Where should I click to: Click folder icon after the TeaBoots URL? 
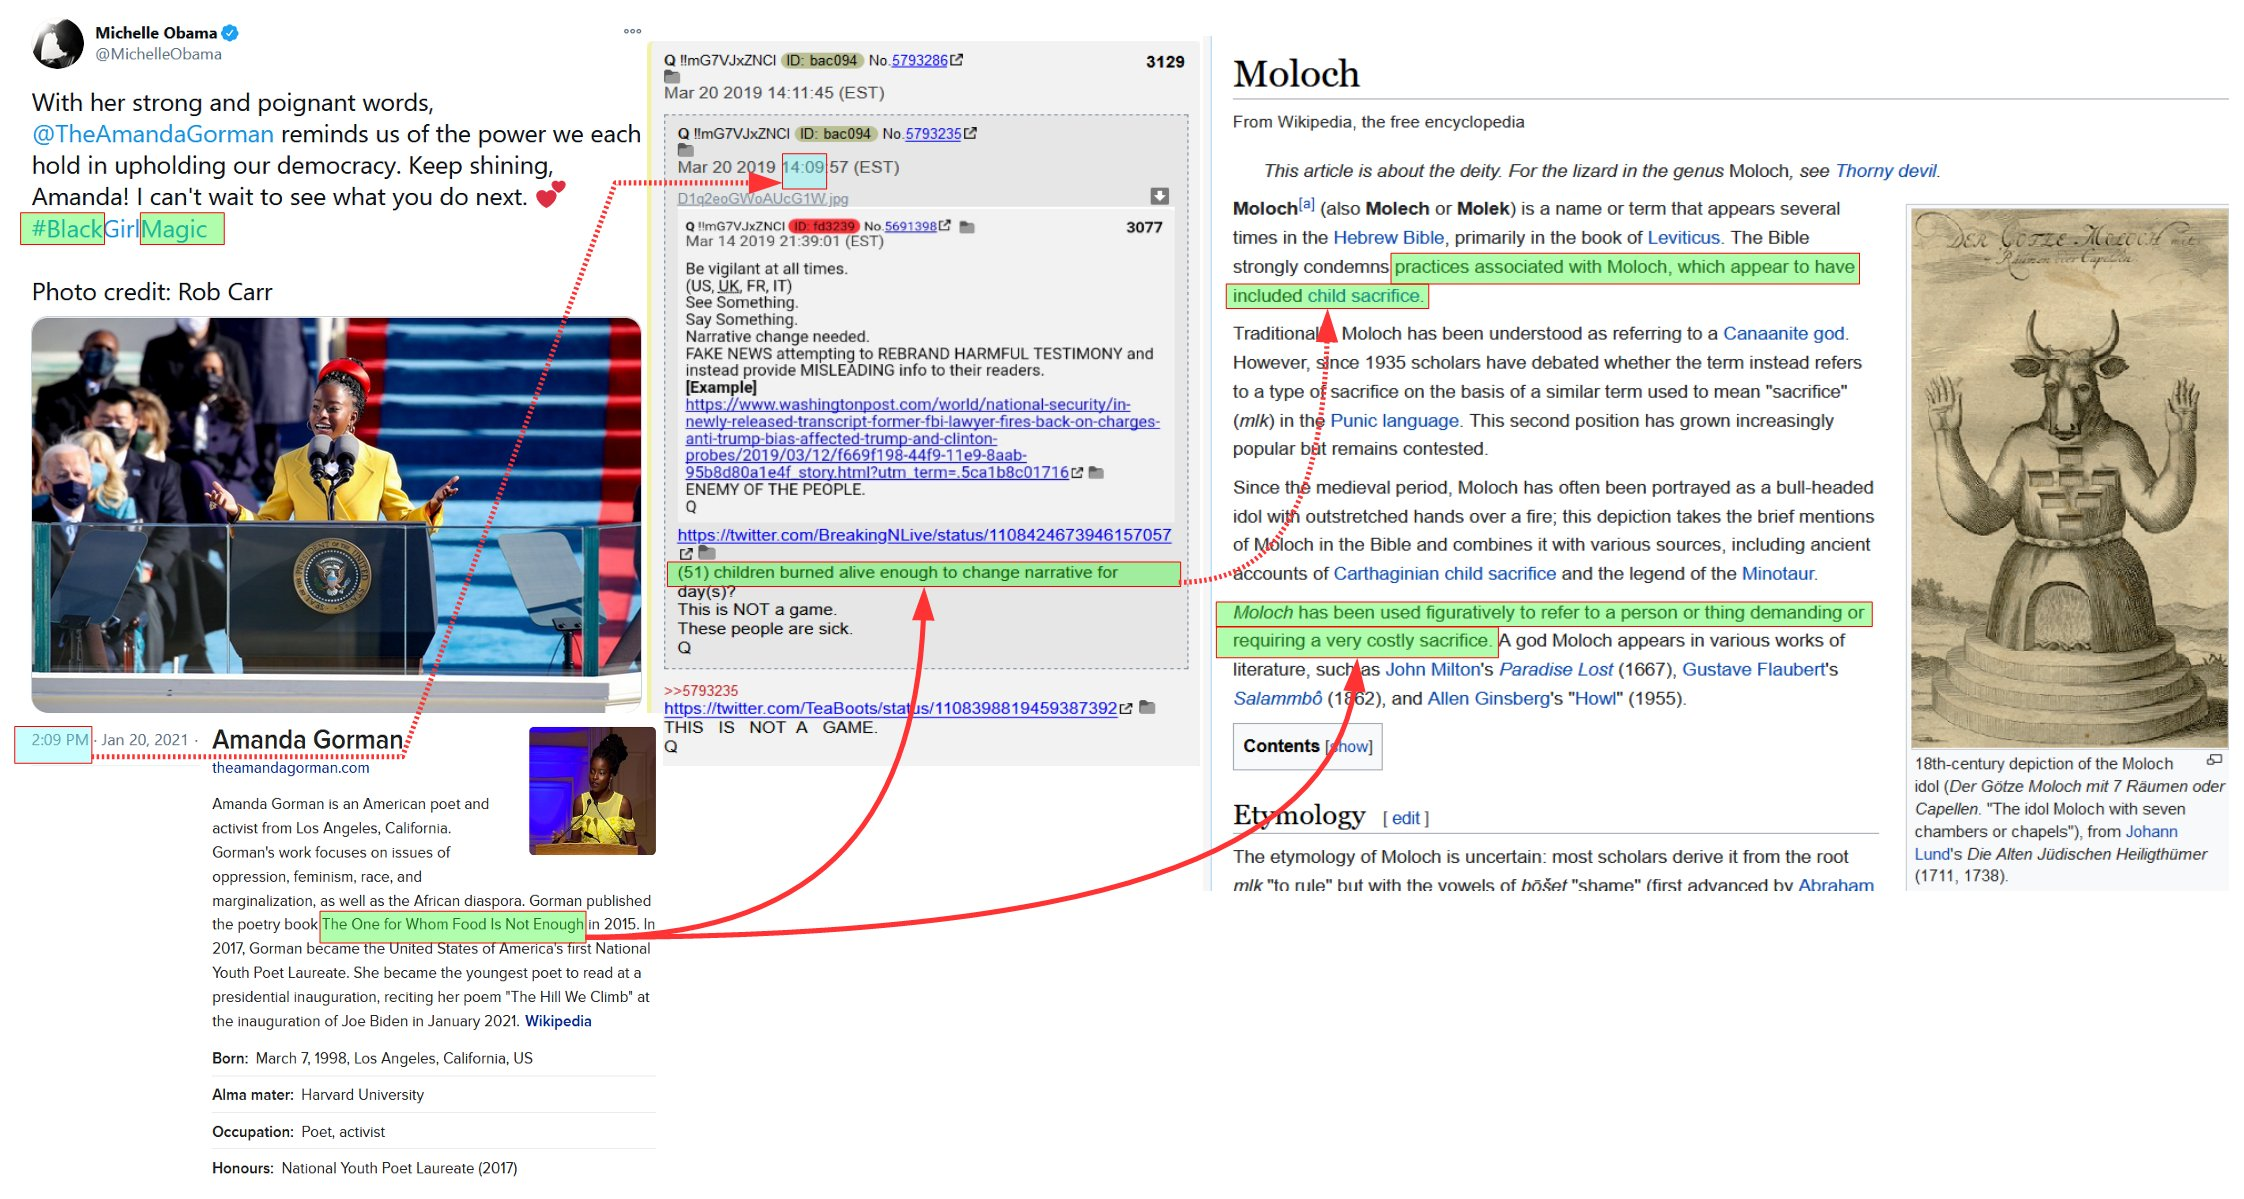[x=1148, y=707]
